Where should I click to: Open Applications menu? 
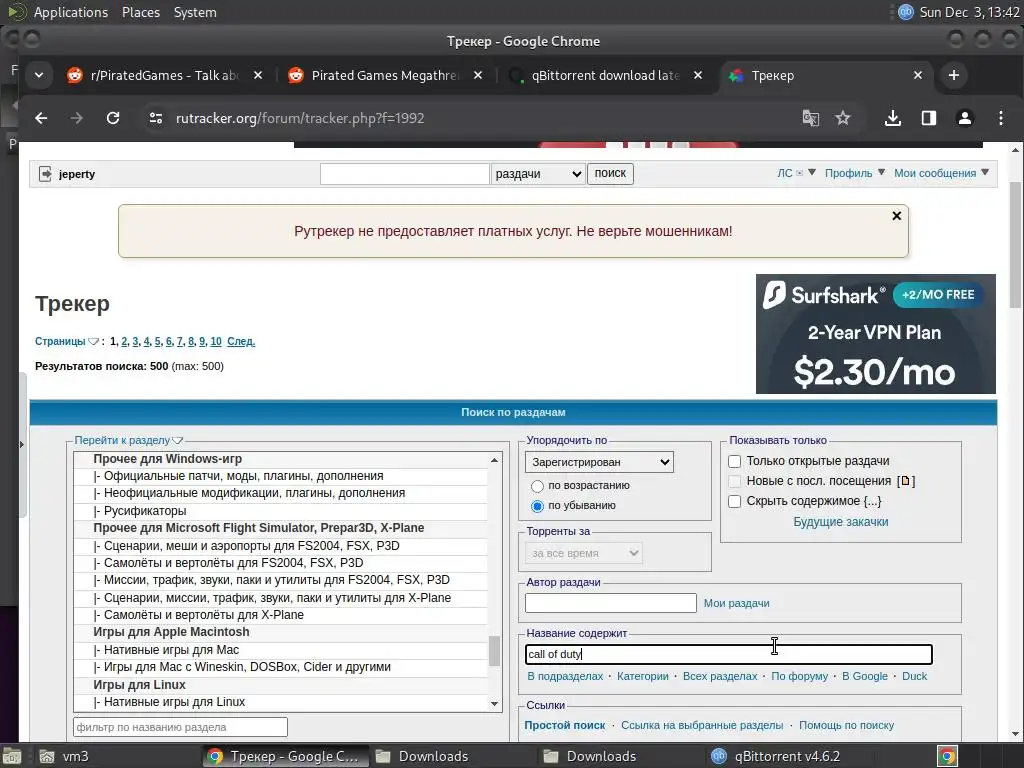(71, 12)
